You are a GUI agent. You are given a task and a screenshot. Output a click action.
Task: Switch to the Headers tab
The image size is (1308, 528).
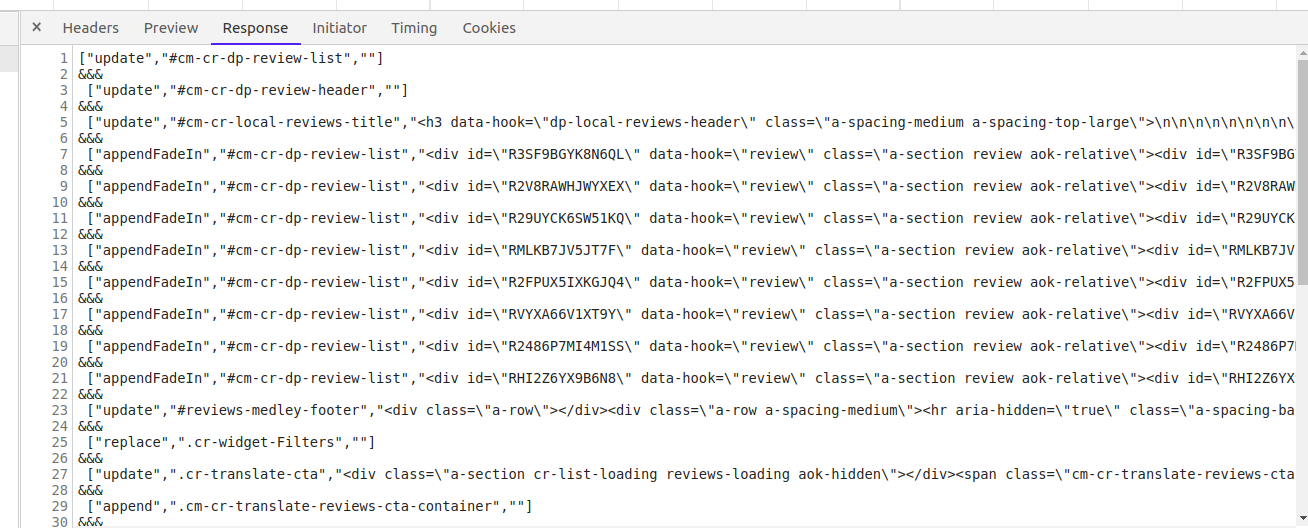(x=91, y=28)
